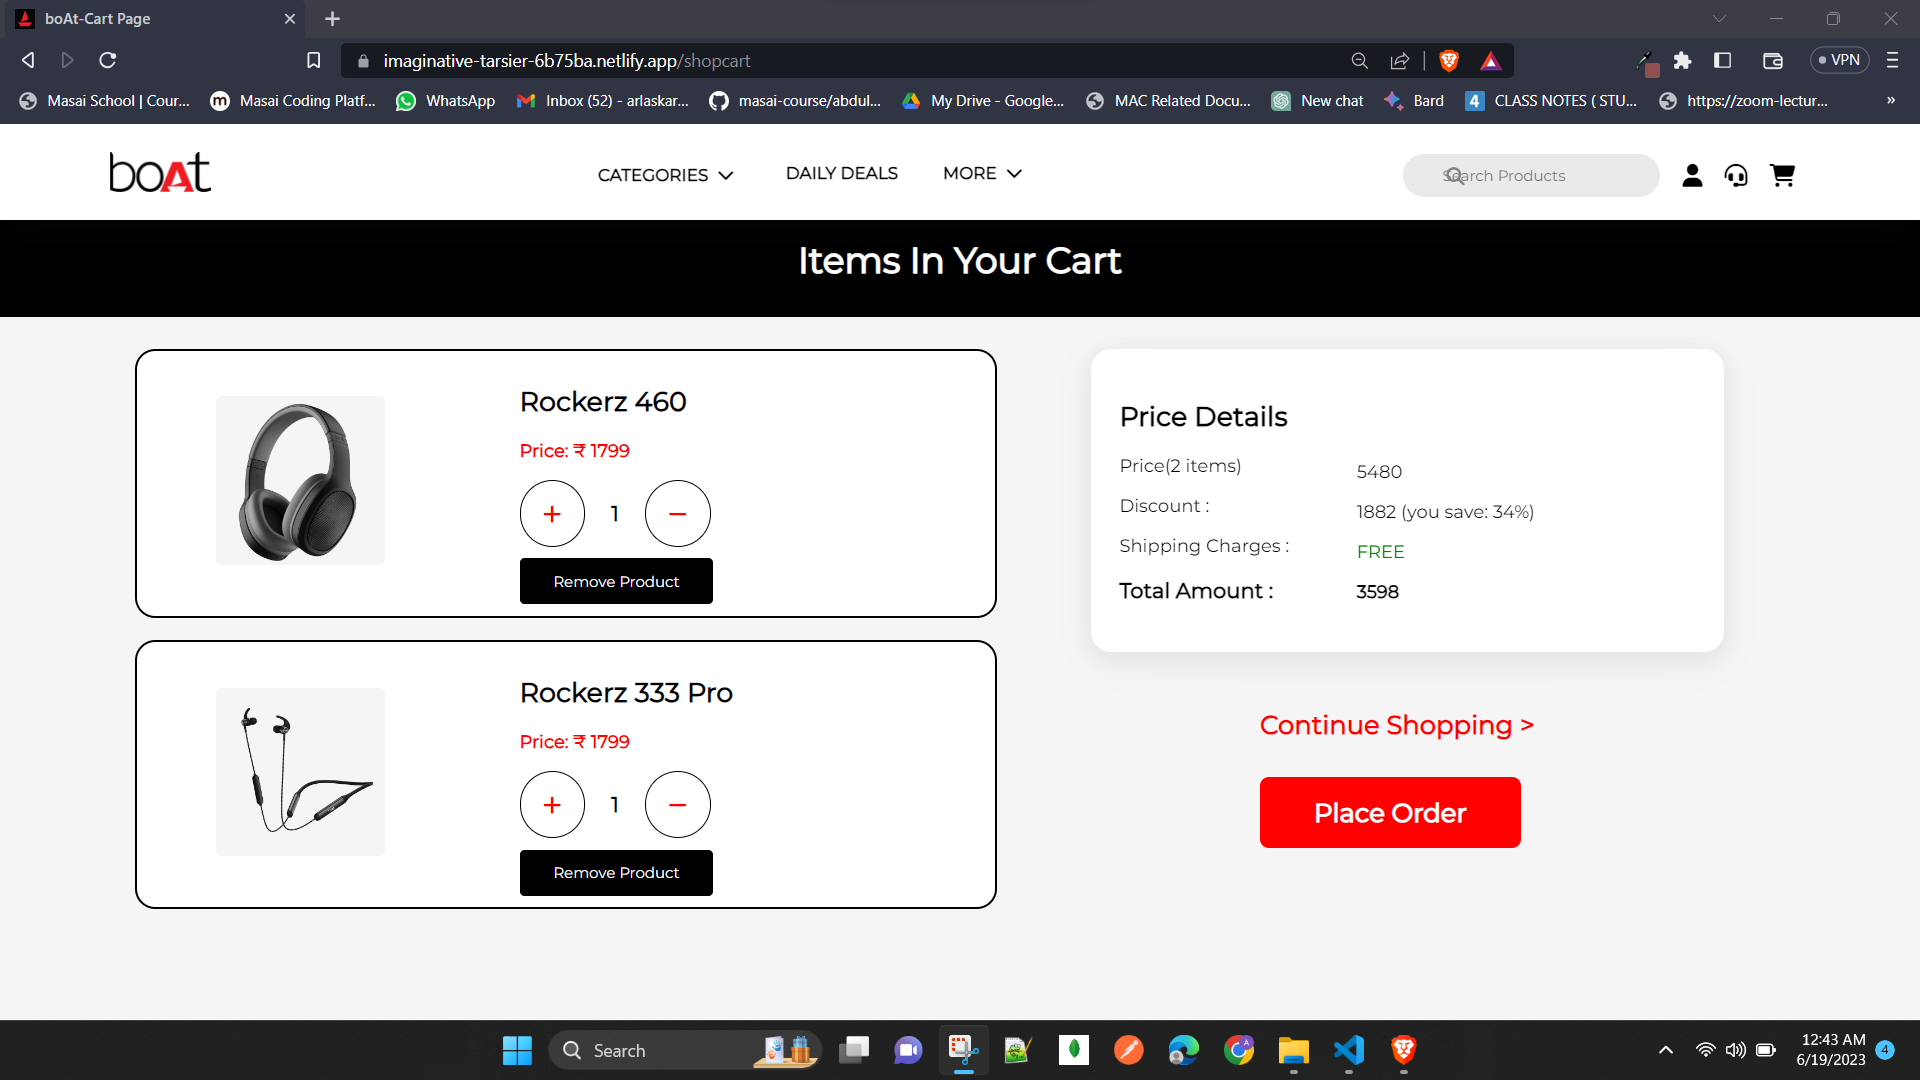
Task: Reload the cart page
Action: [108, 61]
